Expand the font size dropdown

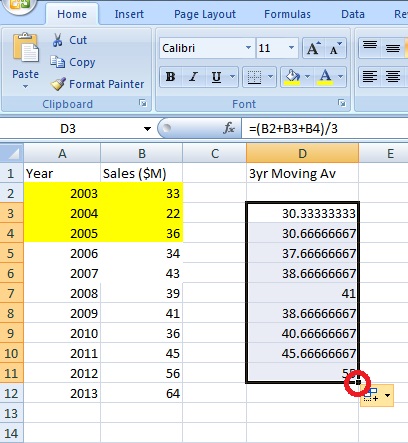click(x=291, y=48)
